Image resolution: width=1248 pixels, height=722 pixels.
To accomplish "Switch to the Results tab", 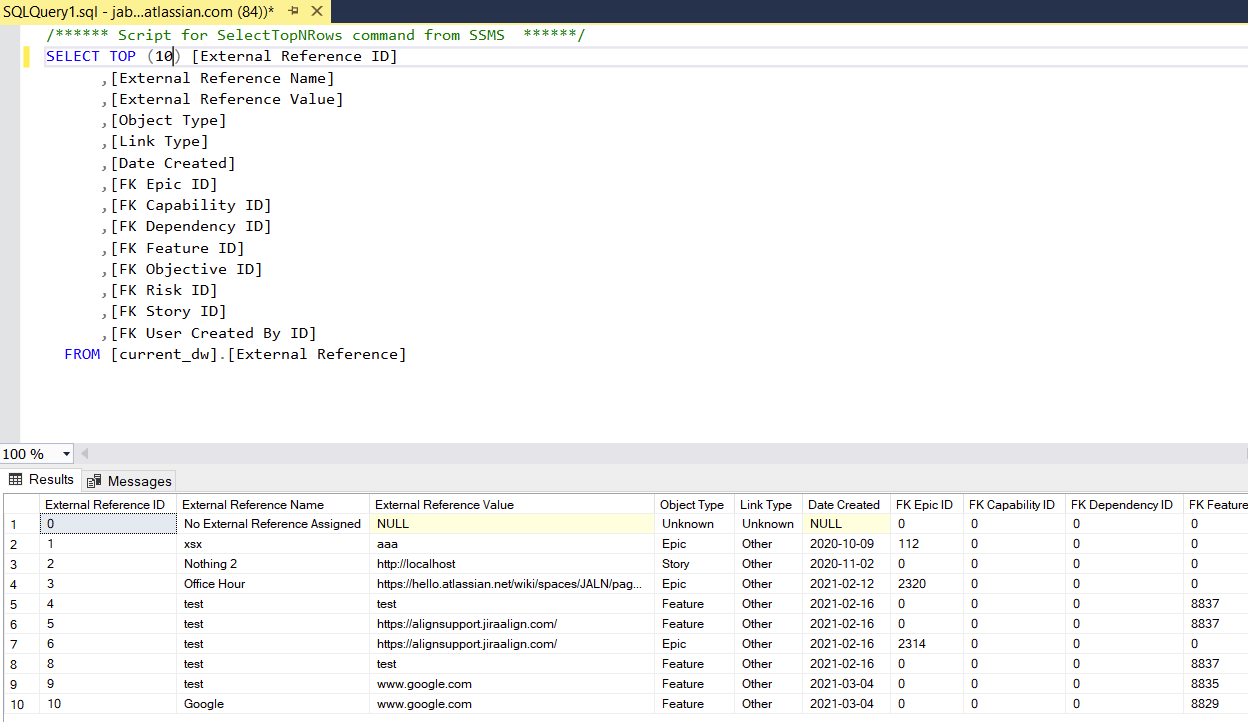I will pos(41,480).
